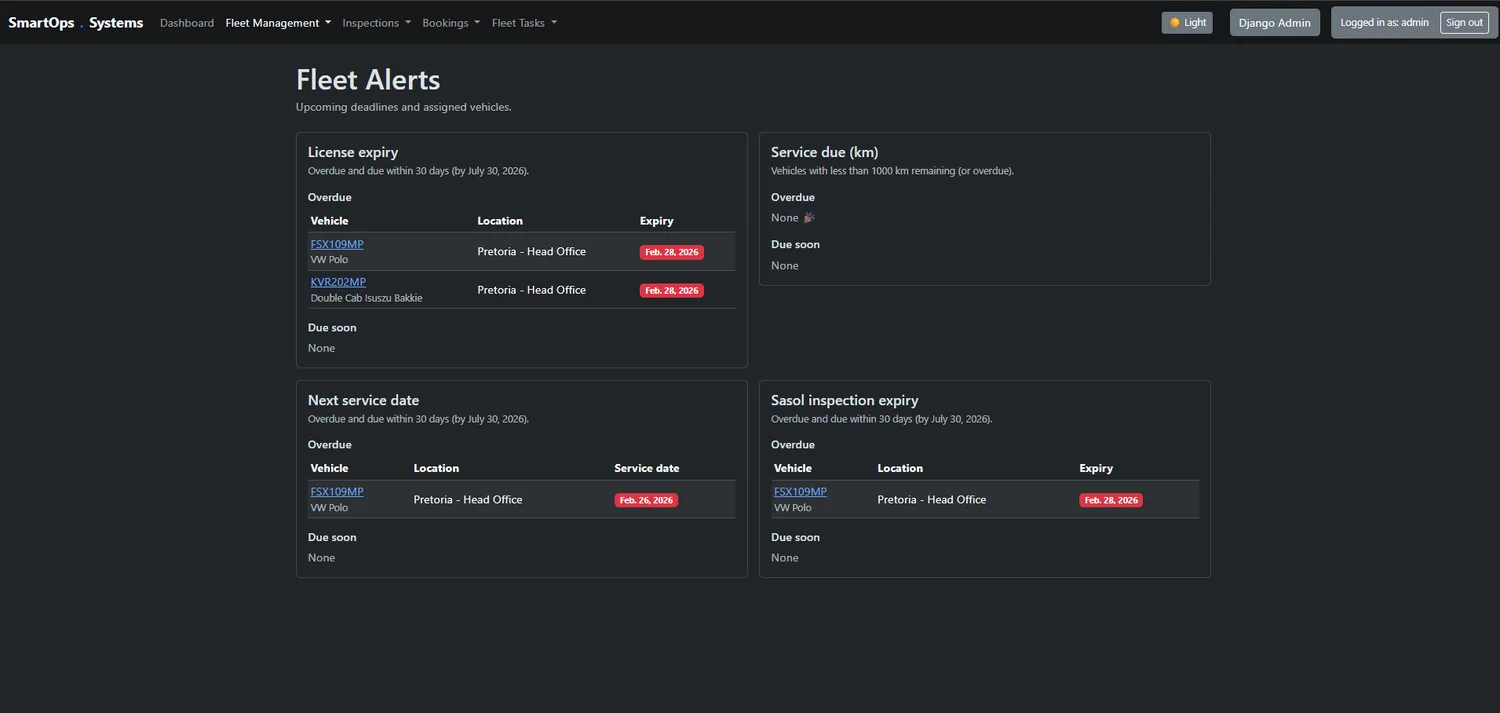Open vehicle KVR202MP link
The width and height of the screenshot is (1500, 713).
(x=338, y=282)
